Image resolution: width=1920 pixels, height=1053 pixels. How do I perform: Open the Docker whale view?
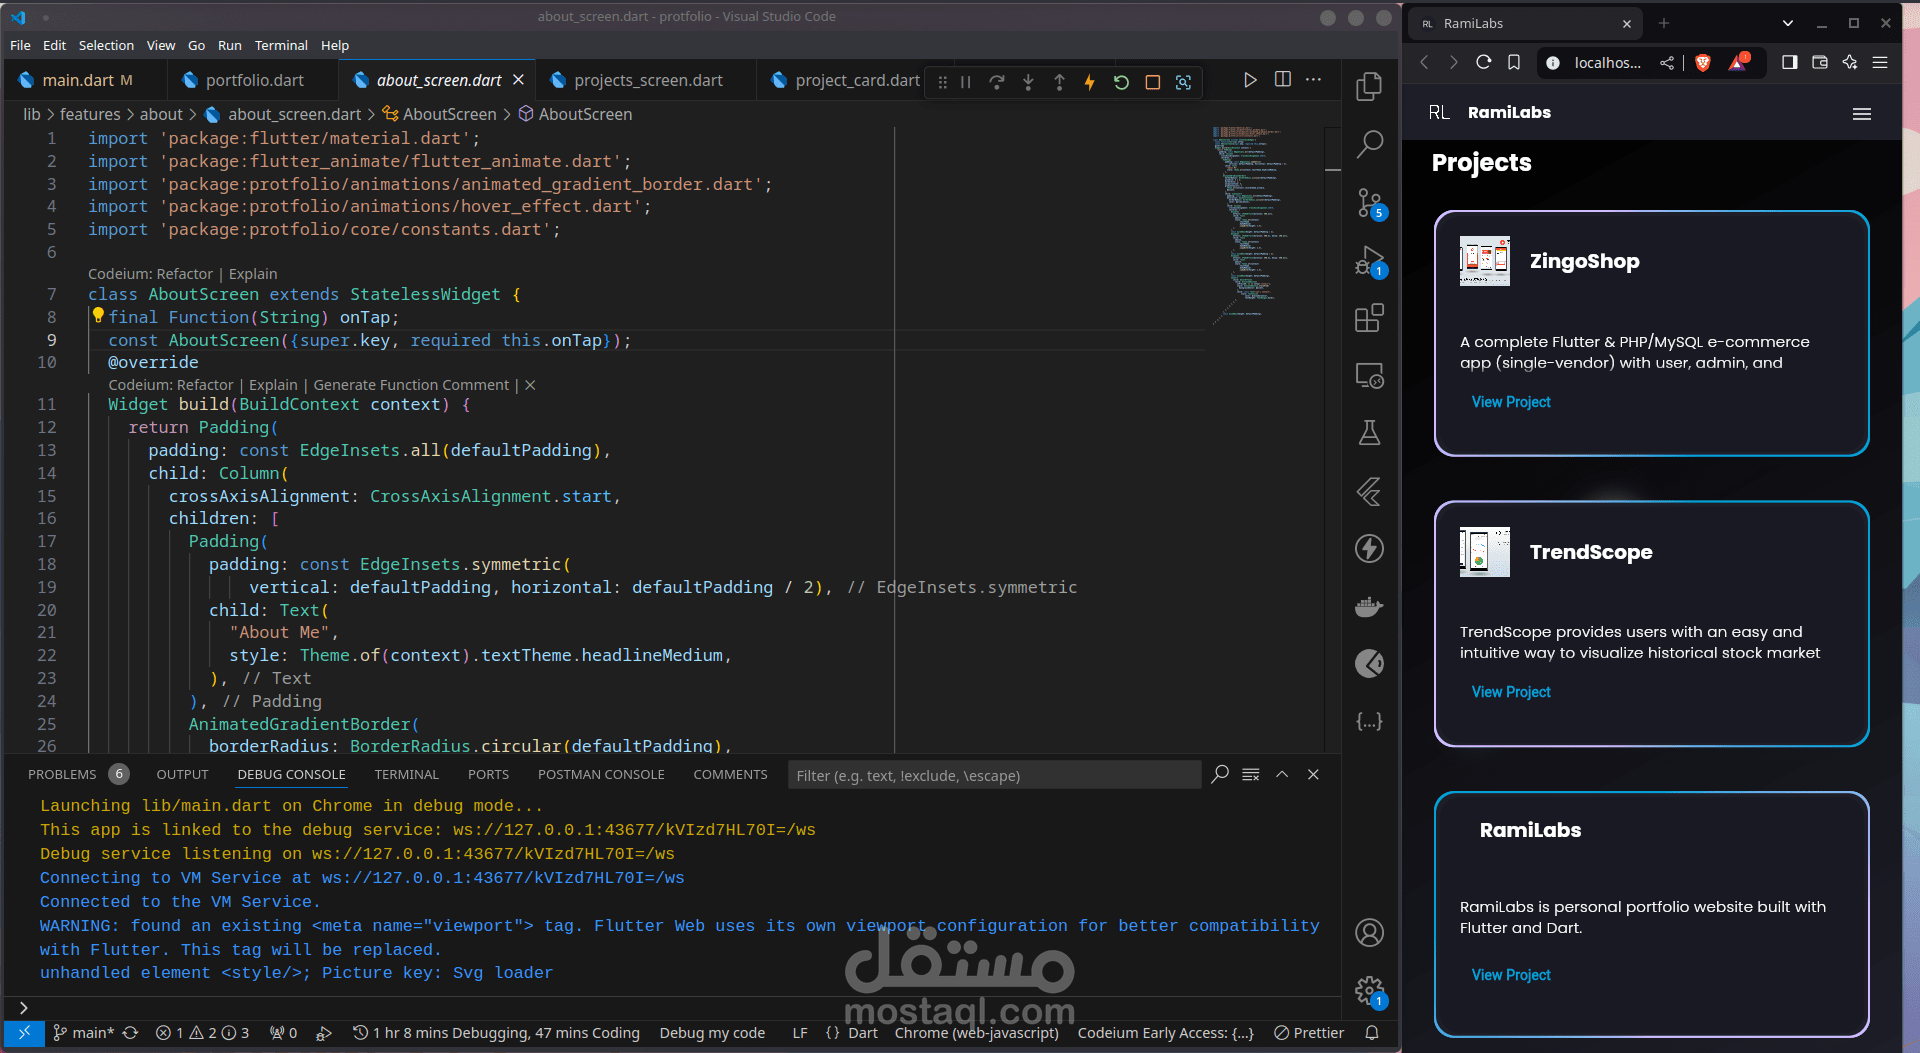coord(1369,607)
